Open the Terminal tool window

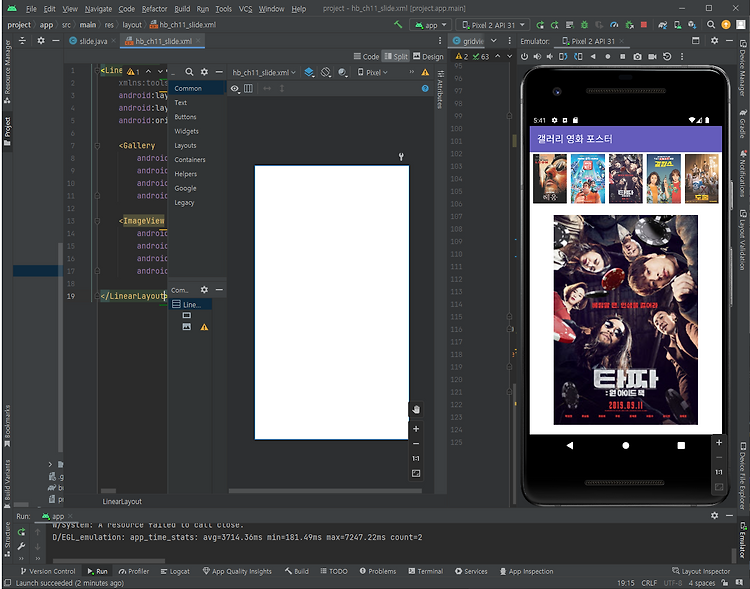coord(425,571)
